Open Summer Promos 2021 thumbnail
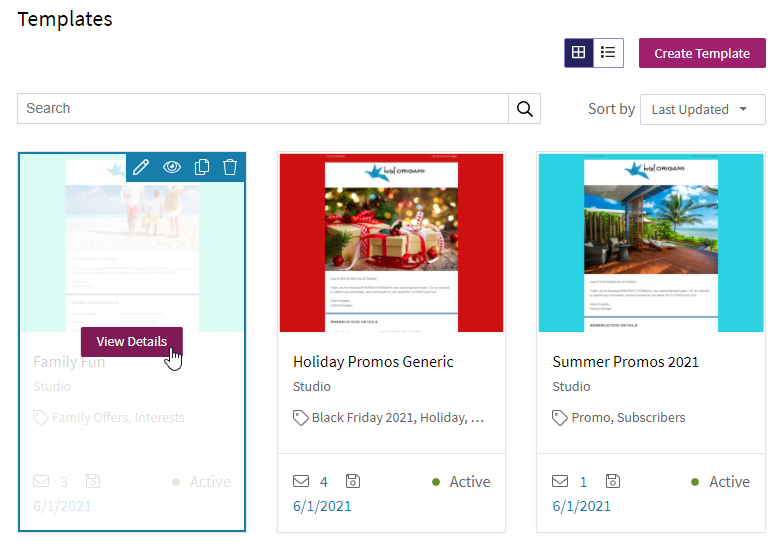Image resolution: width=780 pixels, height=550 pixels. coord(651,243)
